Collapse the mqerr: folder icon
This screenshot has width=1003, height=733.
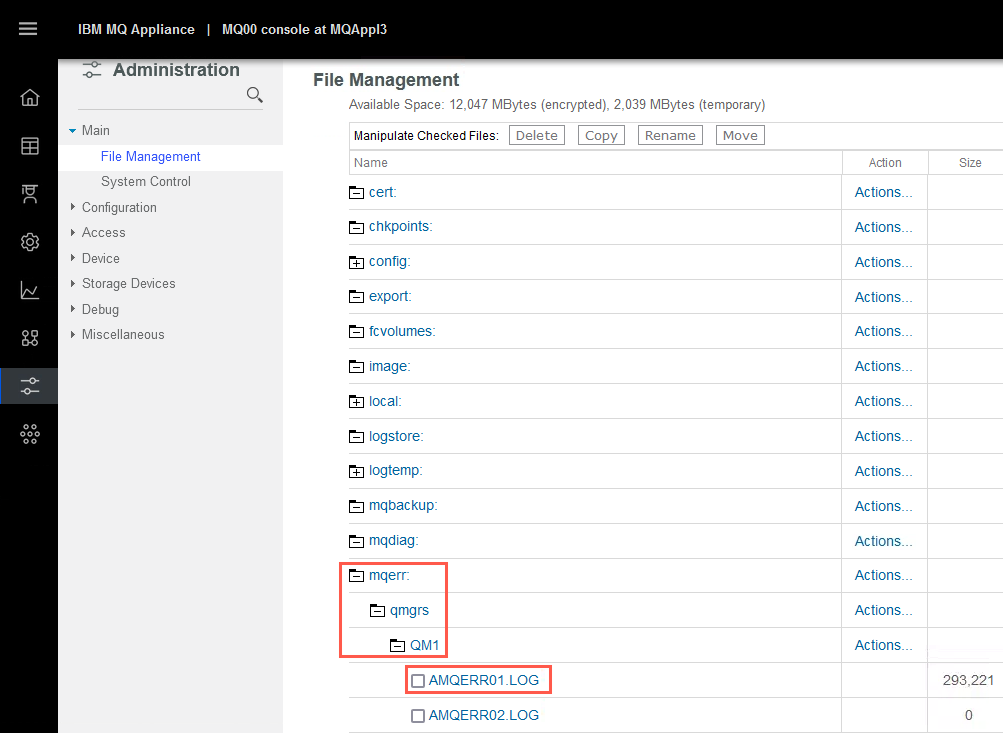point(356,576)
